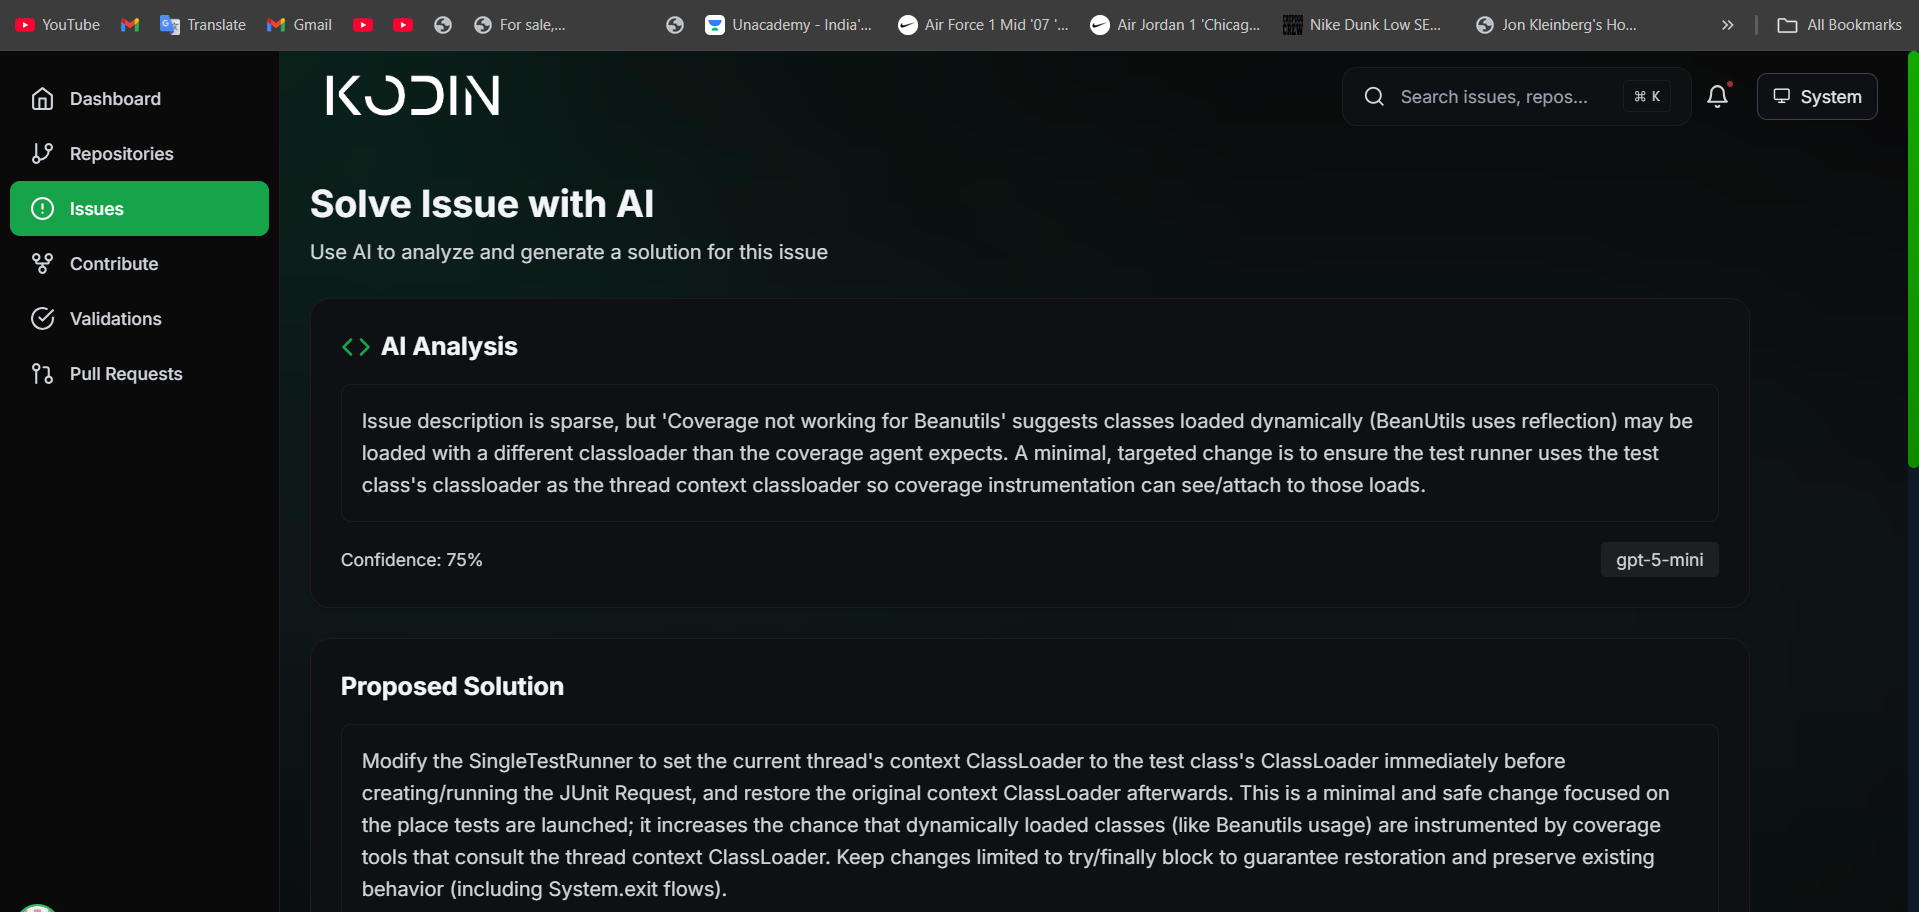Click the ⌘ K shortcut badge
This screenshot has height=912, width=1919.
1647,96
